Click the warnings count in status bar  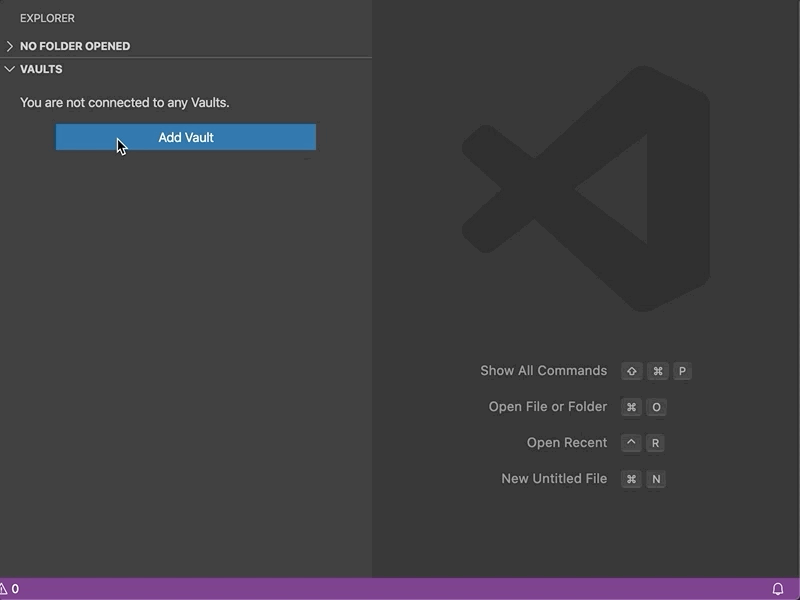[x=10, y=589]
